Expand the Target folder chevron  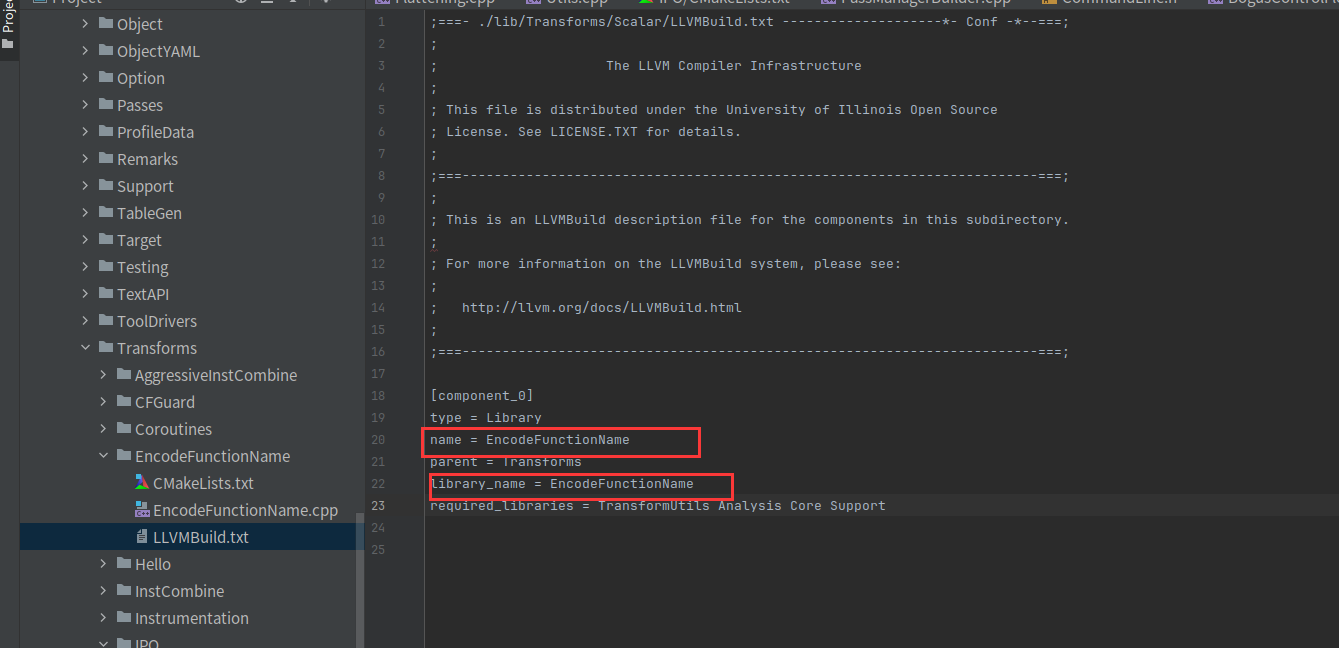(85, 240)
